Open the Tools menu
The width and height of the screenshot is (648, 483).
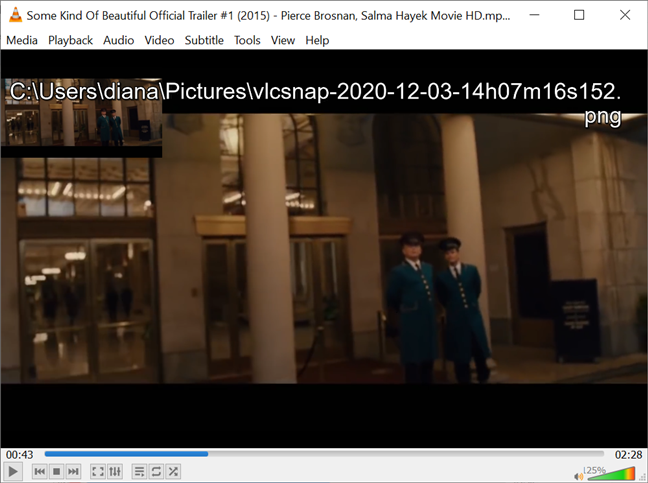click(x=247, y=40)
